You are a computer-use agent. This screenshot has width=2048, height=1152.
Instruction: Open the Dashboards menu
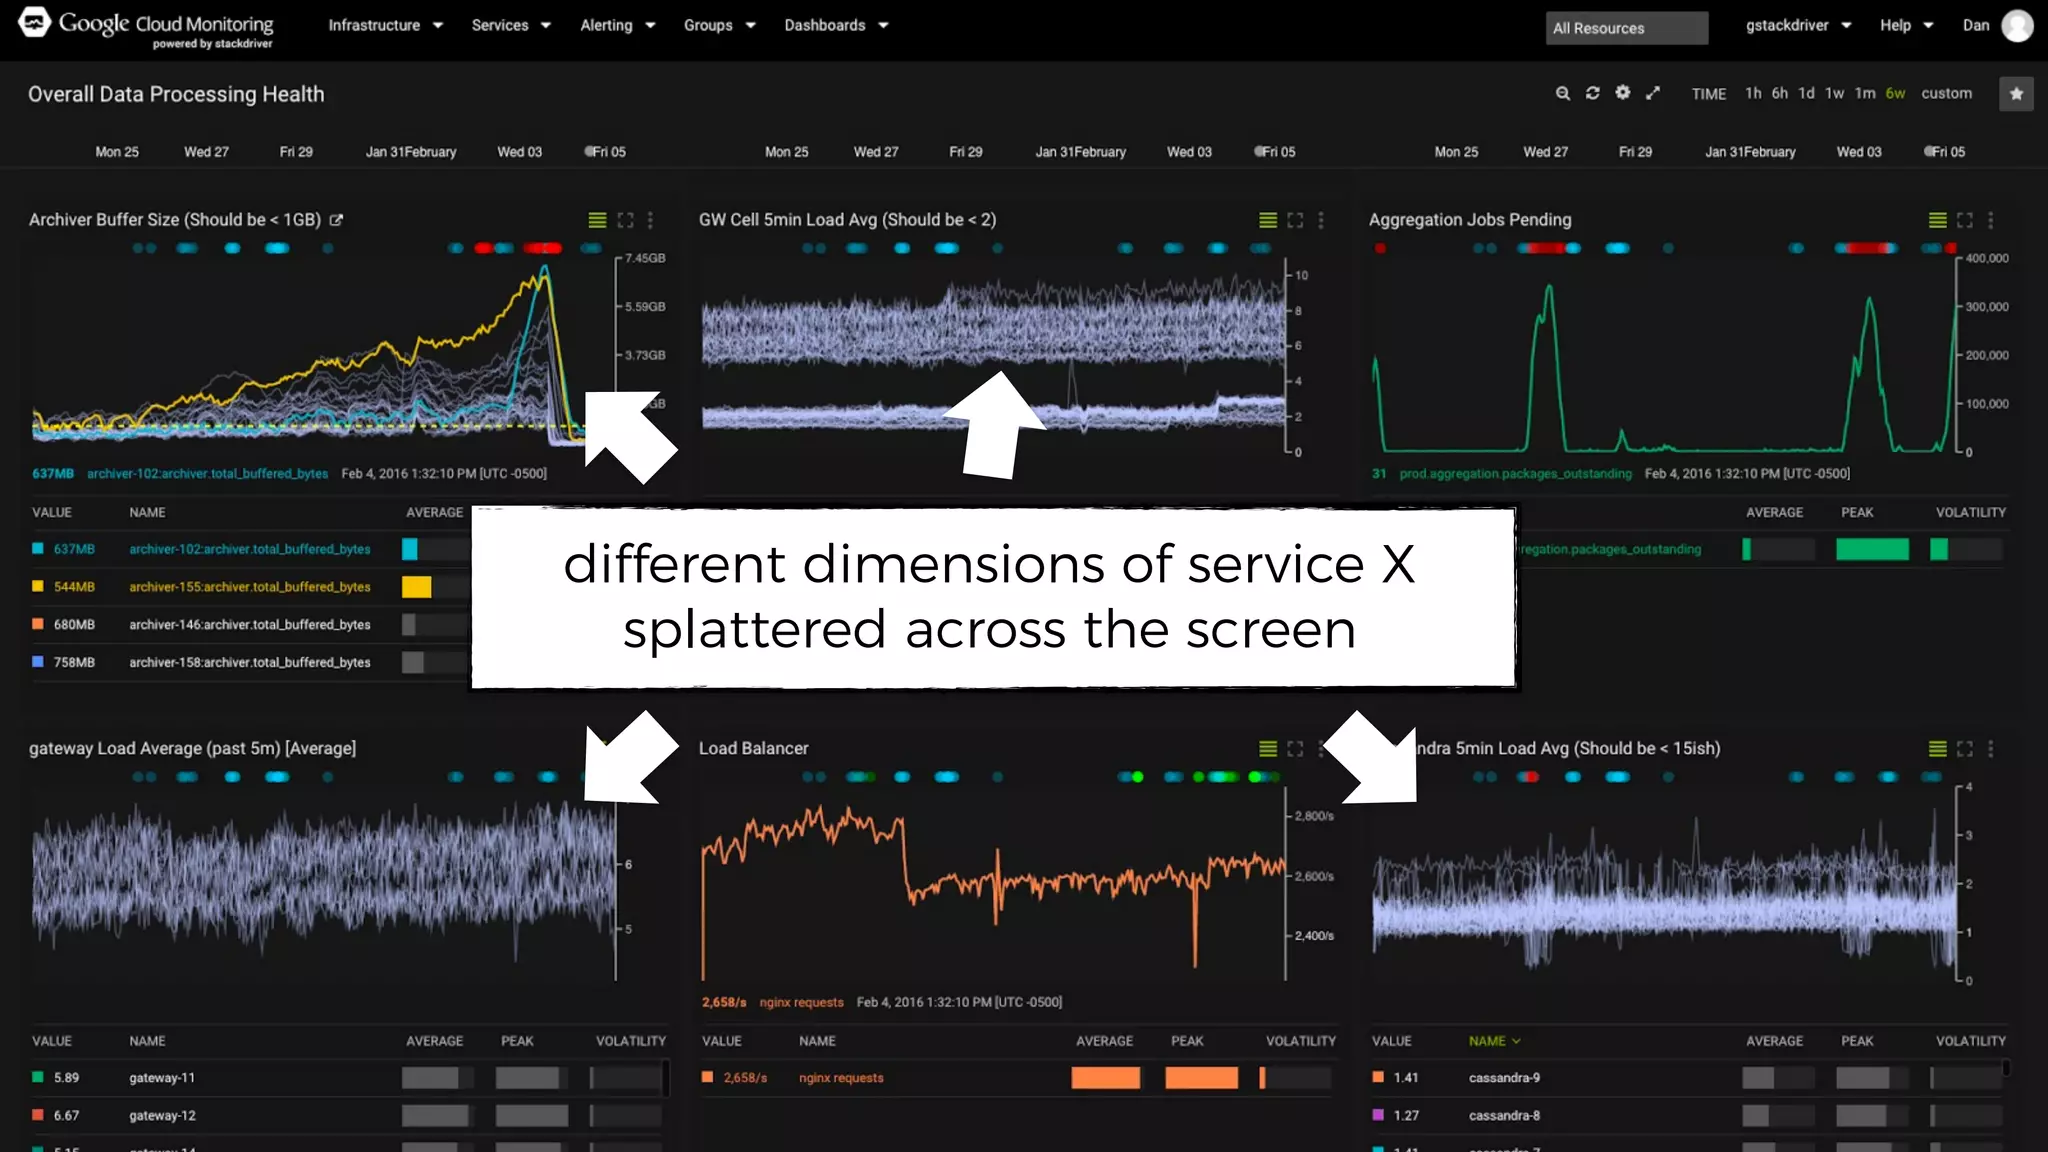point(836,25)
